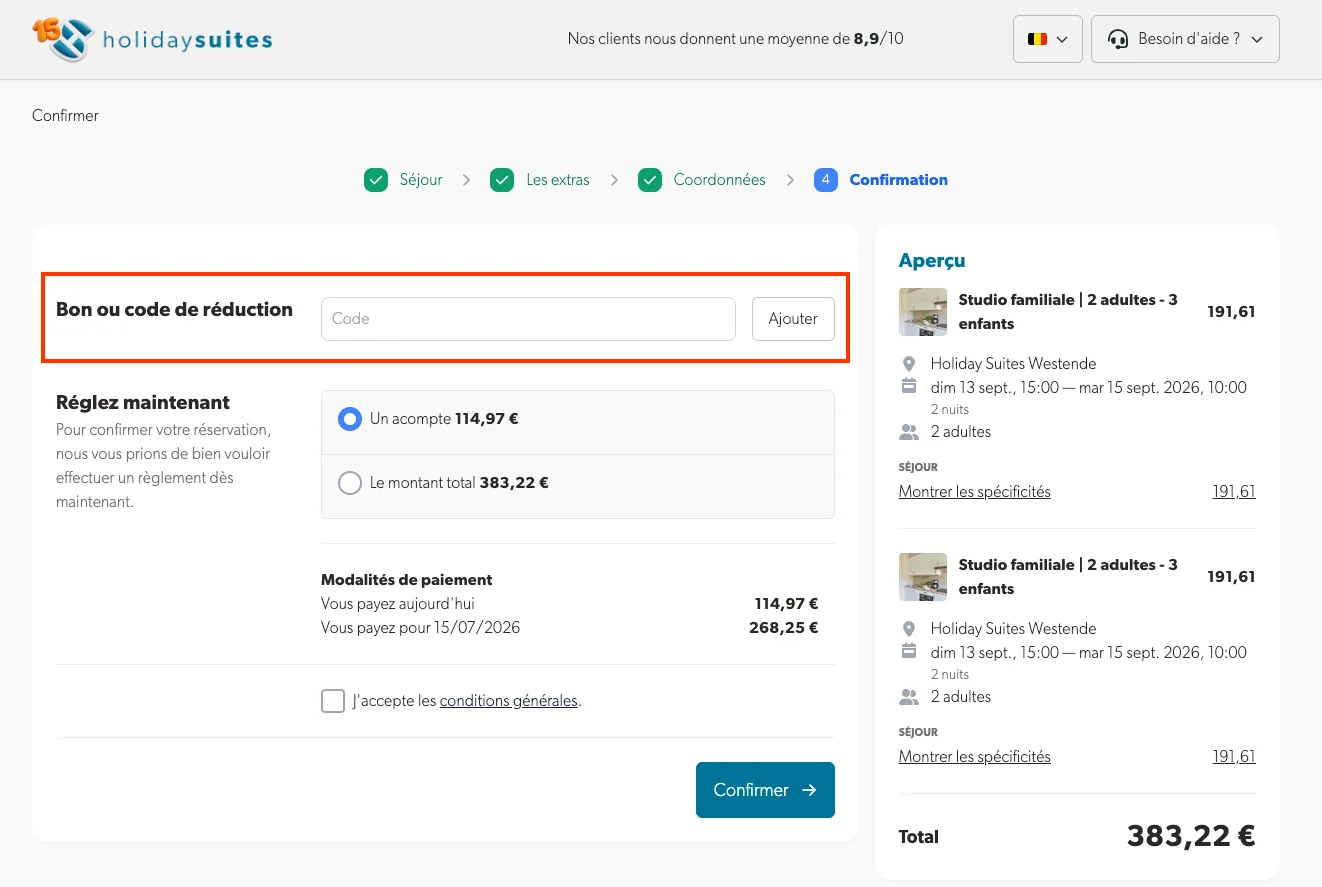Click the step 4 number badge
The image size is (1322, 887).
point(826,180)
